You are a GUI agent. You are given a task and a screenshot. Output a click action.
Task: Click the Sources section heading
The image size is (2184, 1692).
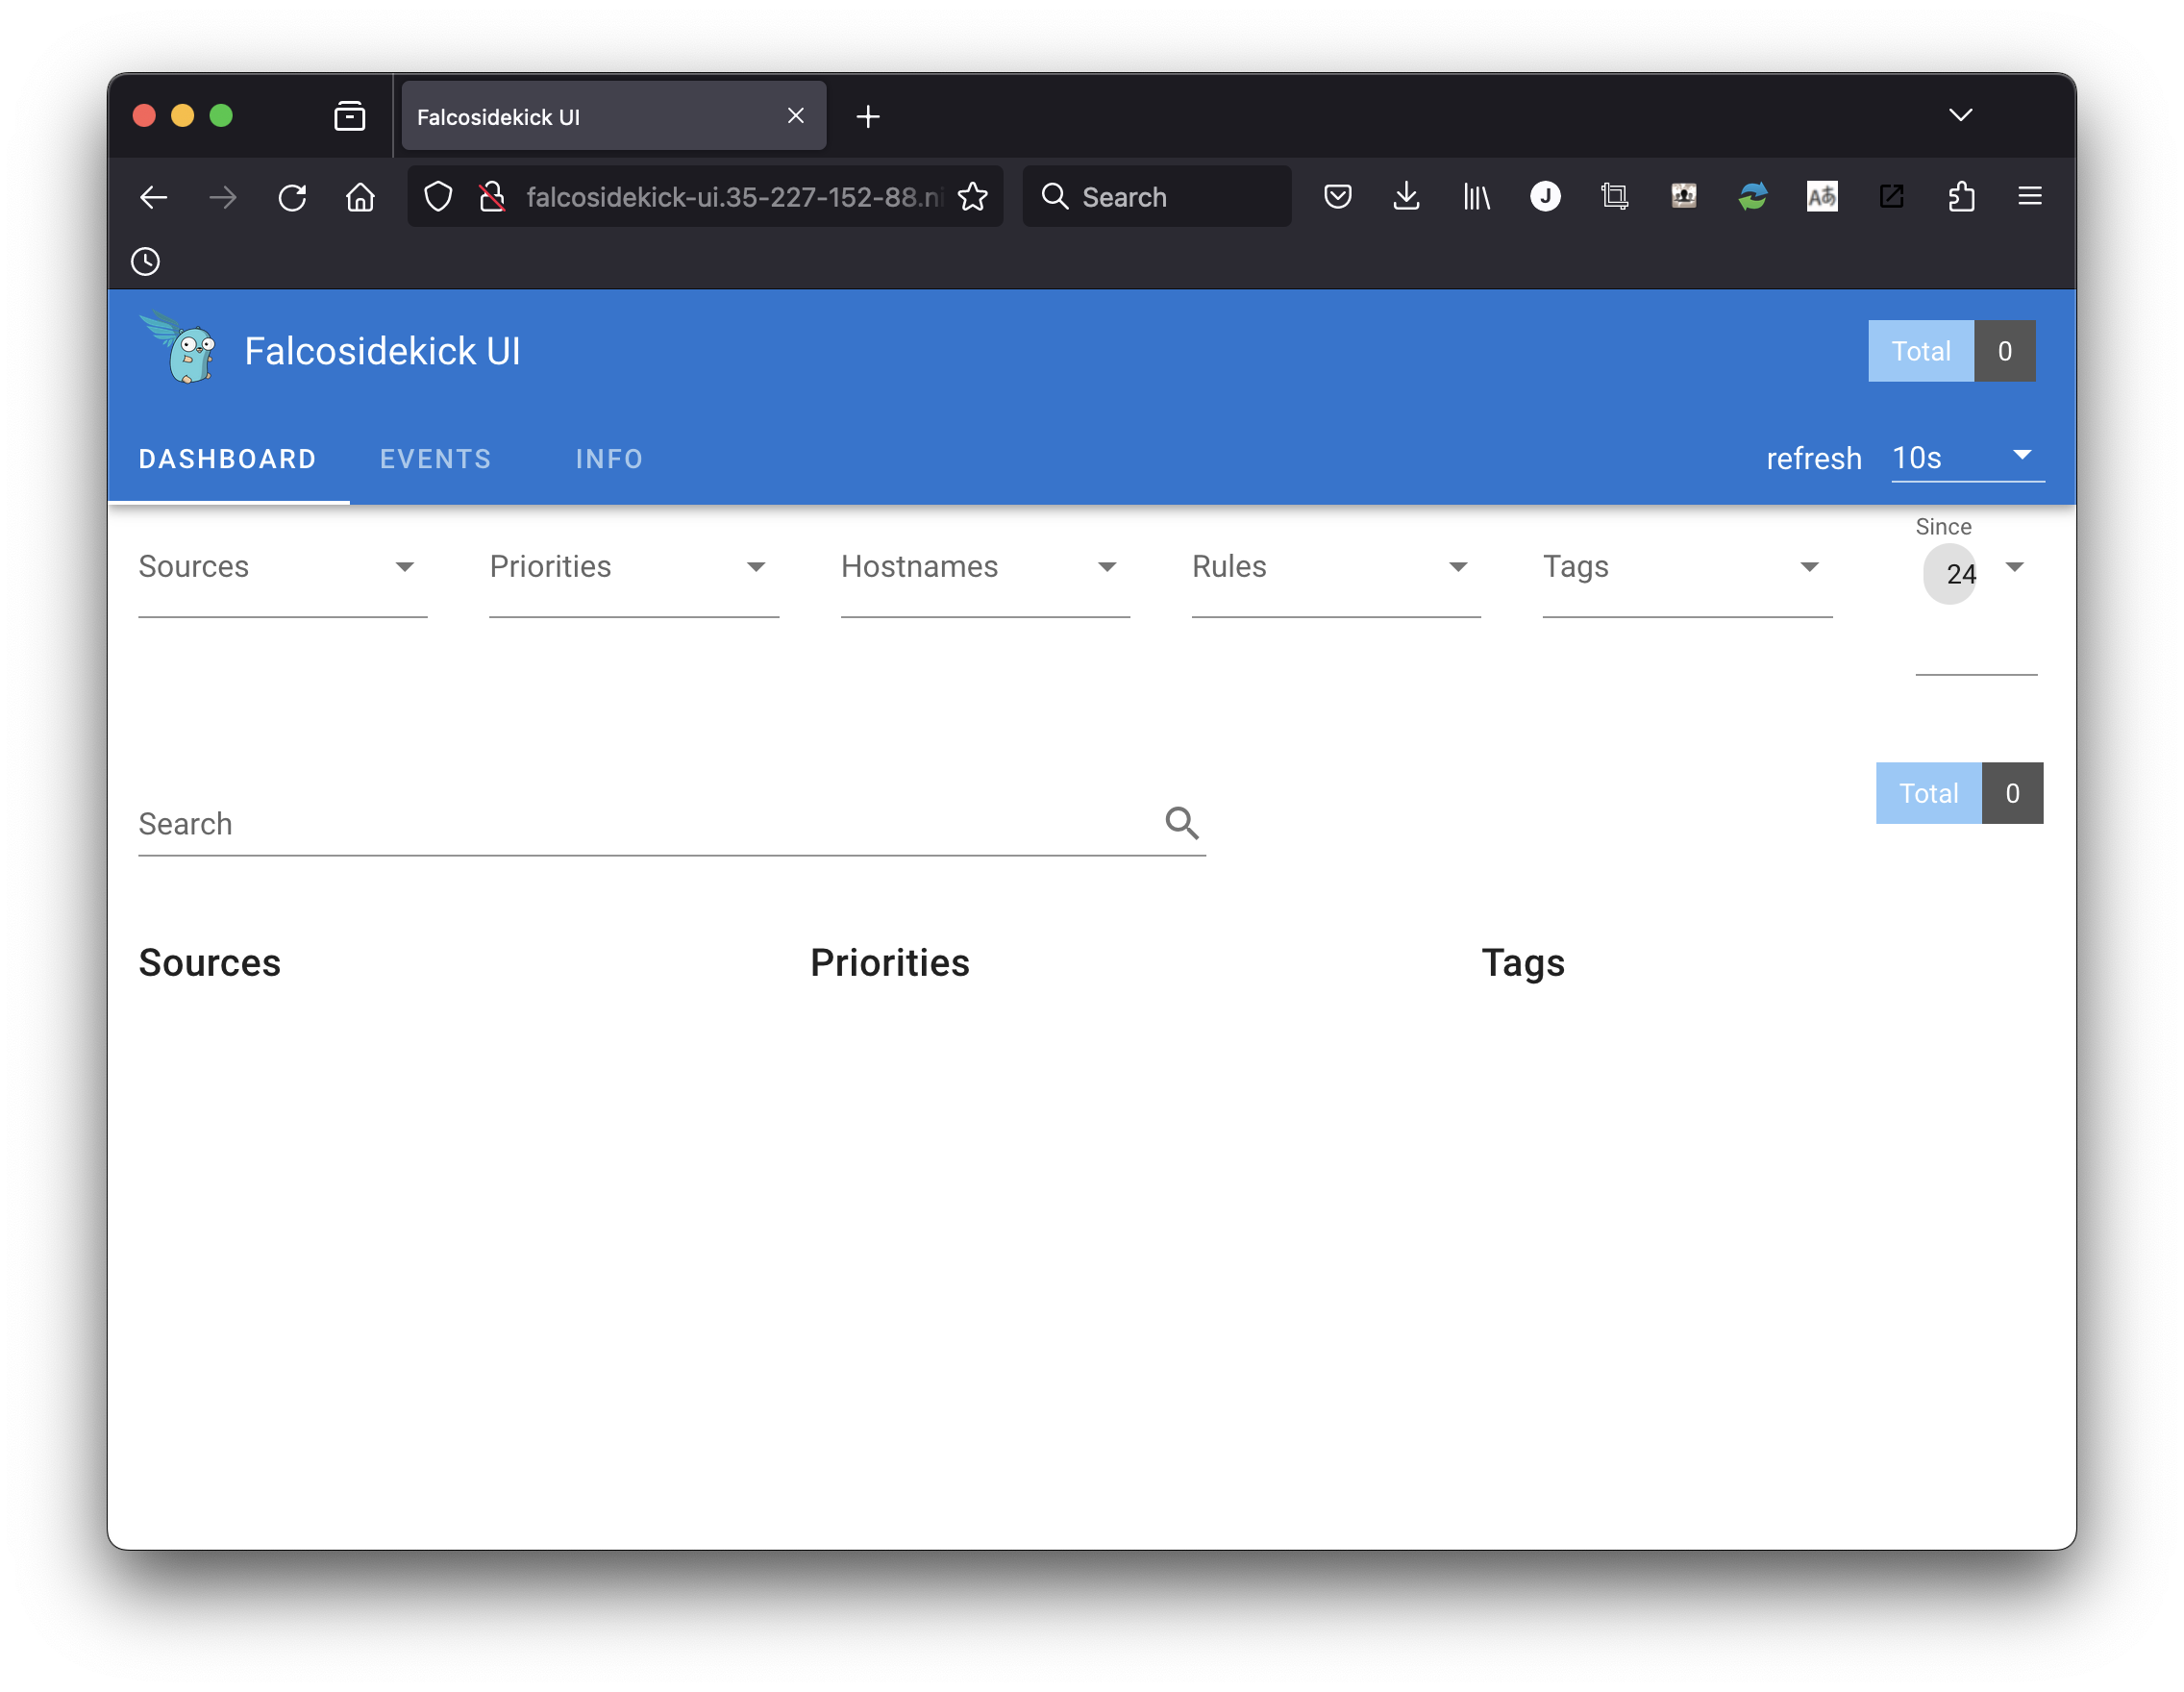click(x=210, y=963)
